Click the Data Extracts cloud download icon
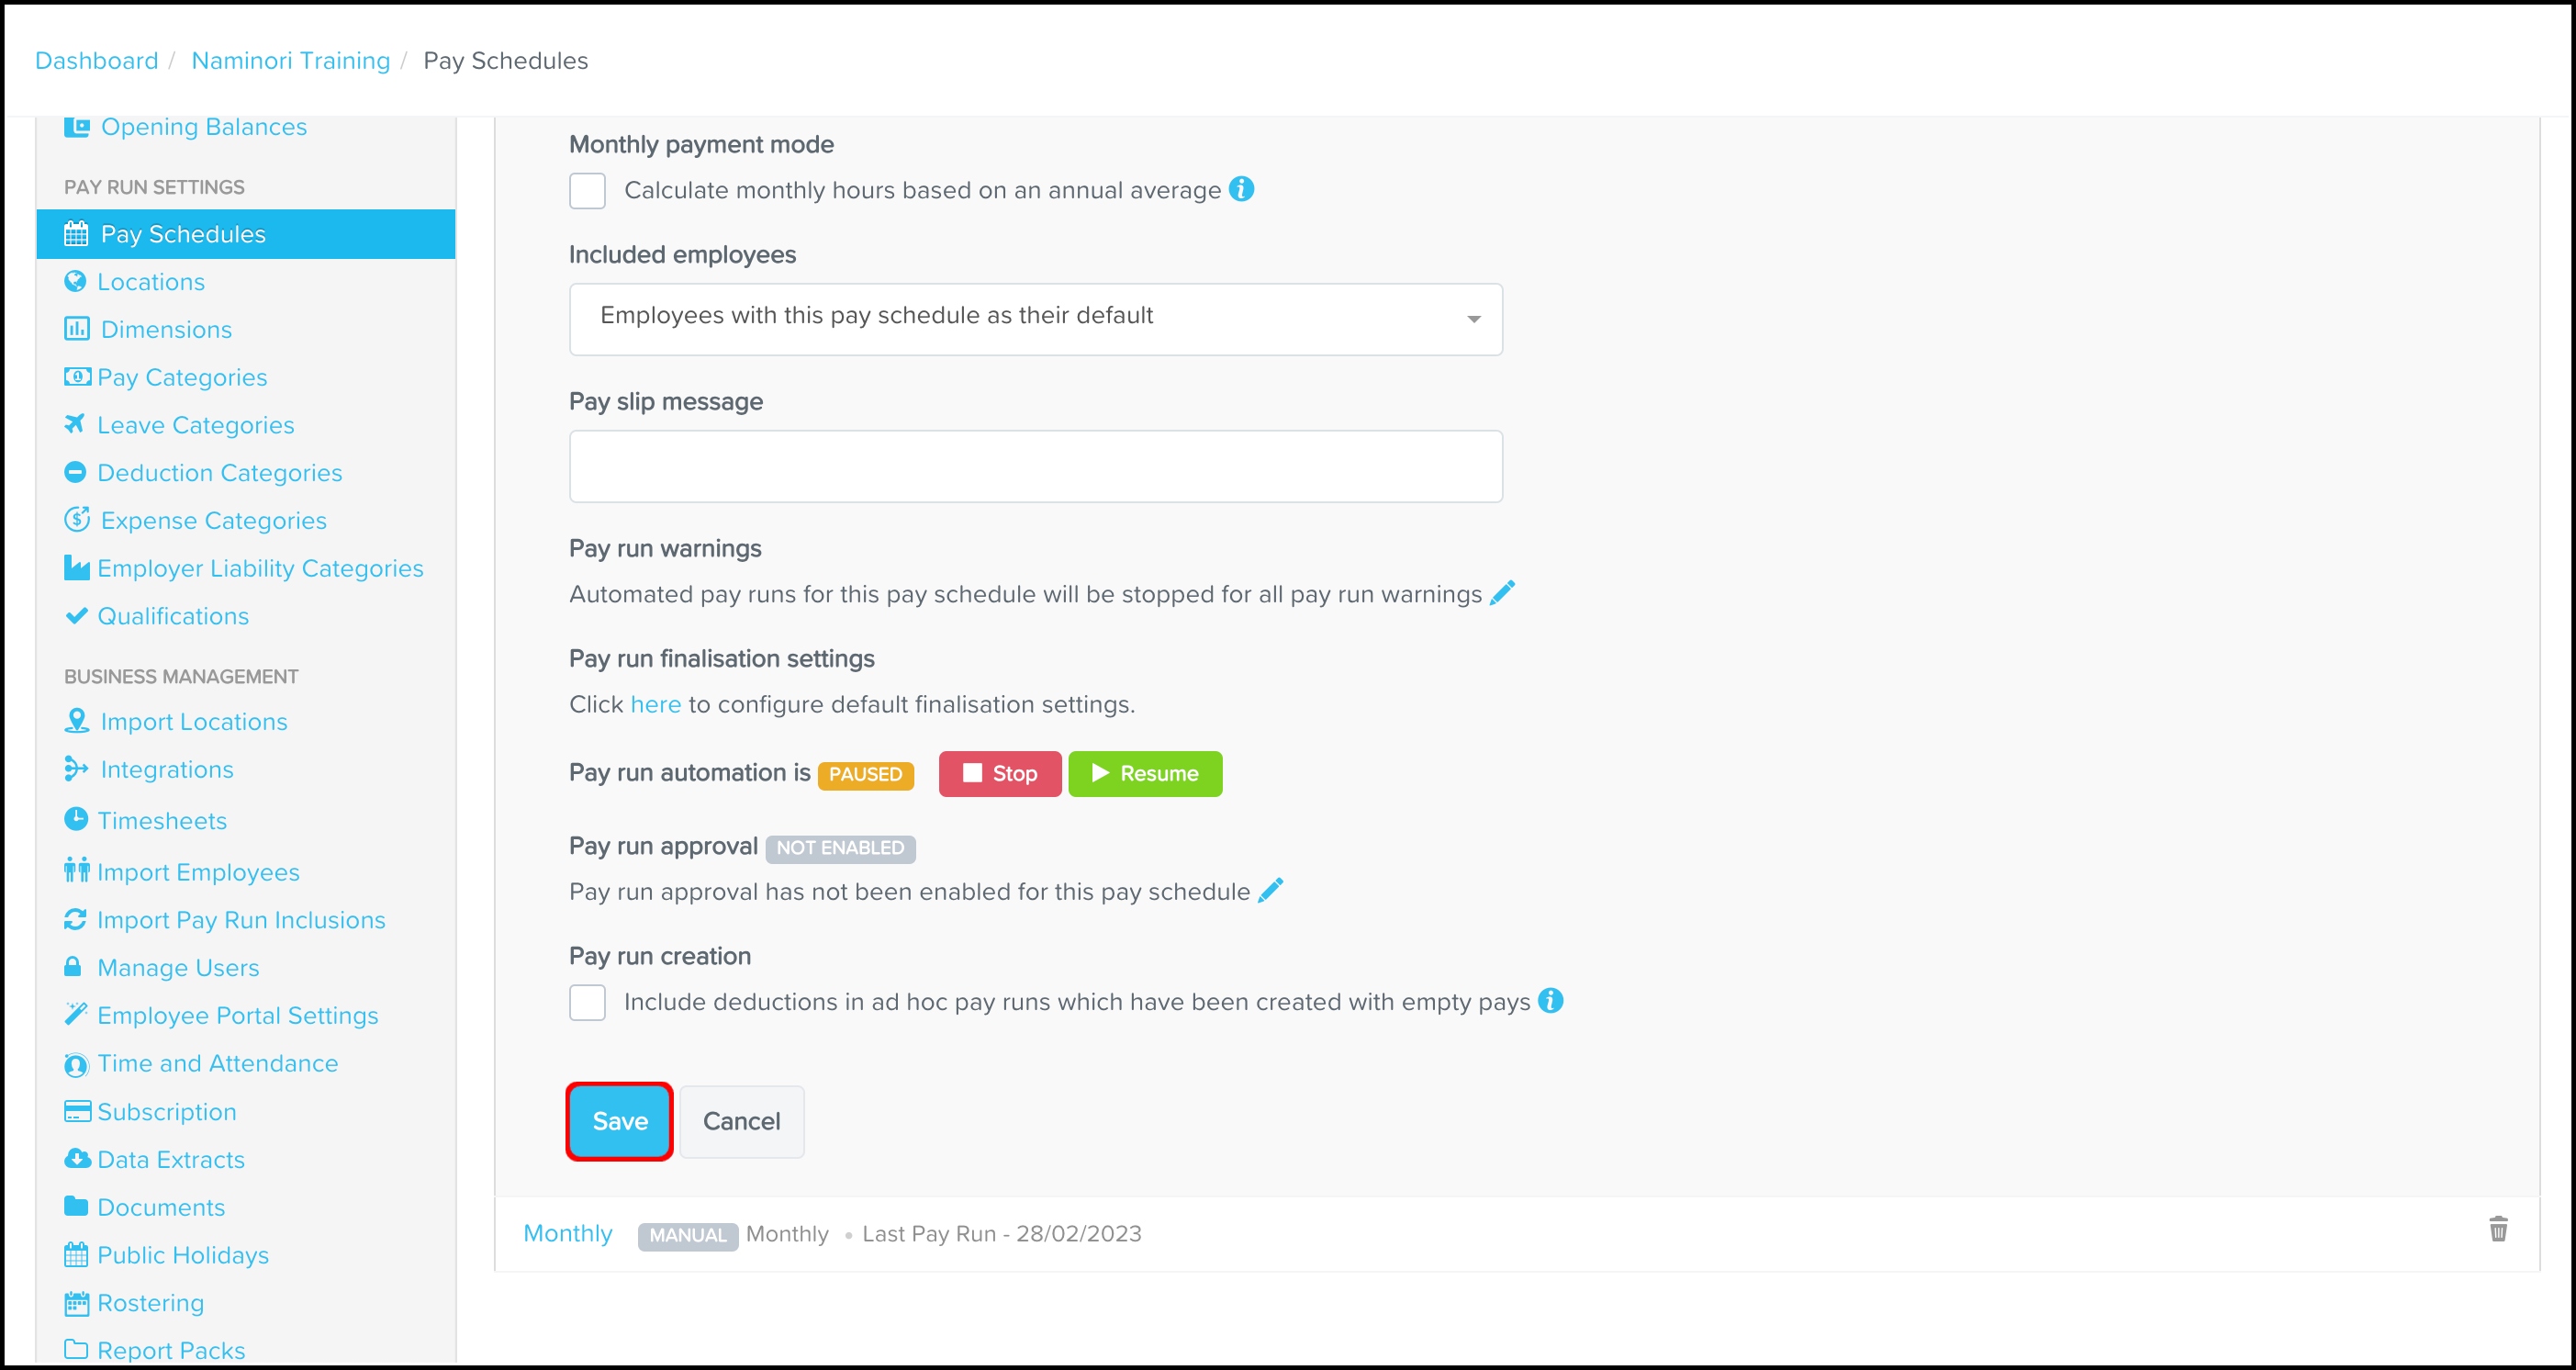This screenshot has height=1370, width=2576. tap(77, 1159)
